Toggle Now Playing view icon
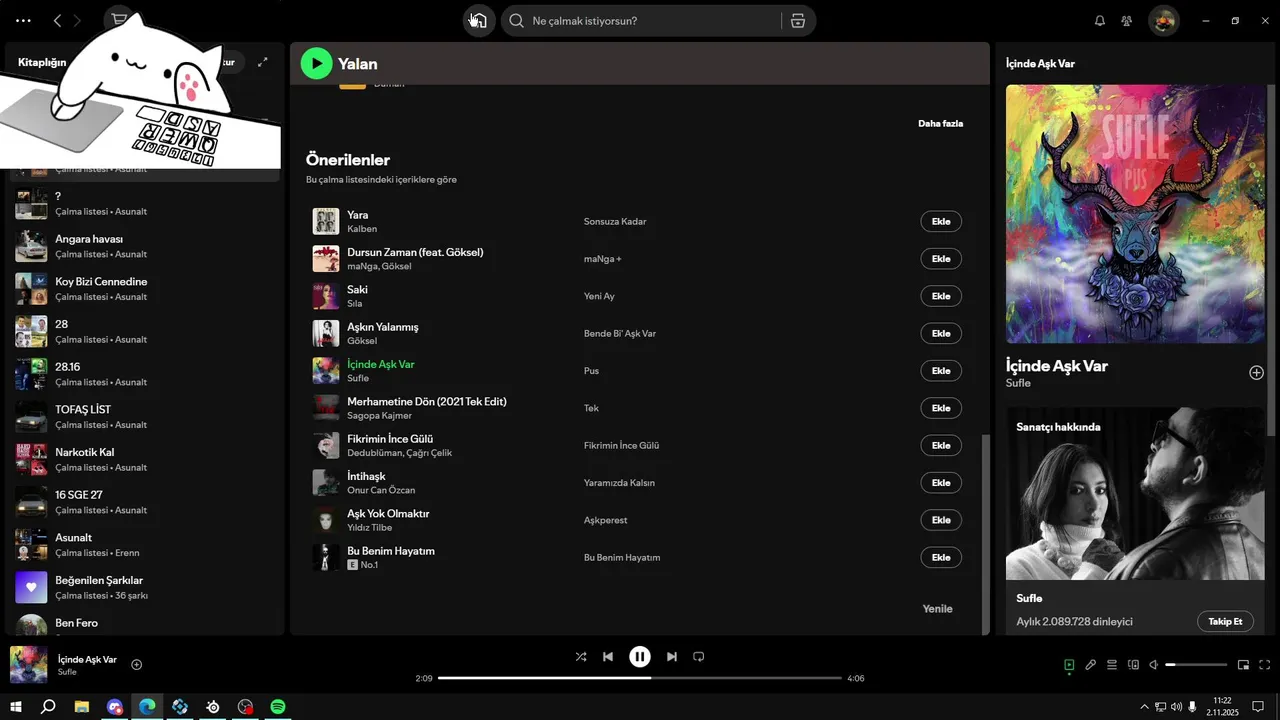The height and width of the screenshot is (720, 1280). pyautogui.click(x=1069, y=665)
